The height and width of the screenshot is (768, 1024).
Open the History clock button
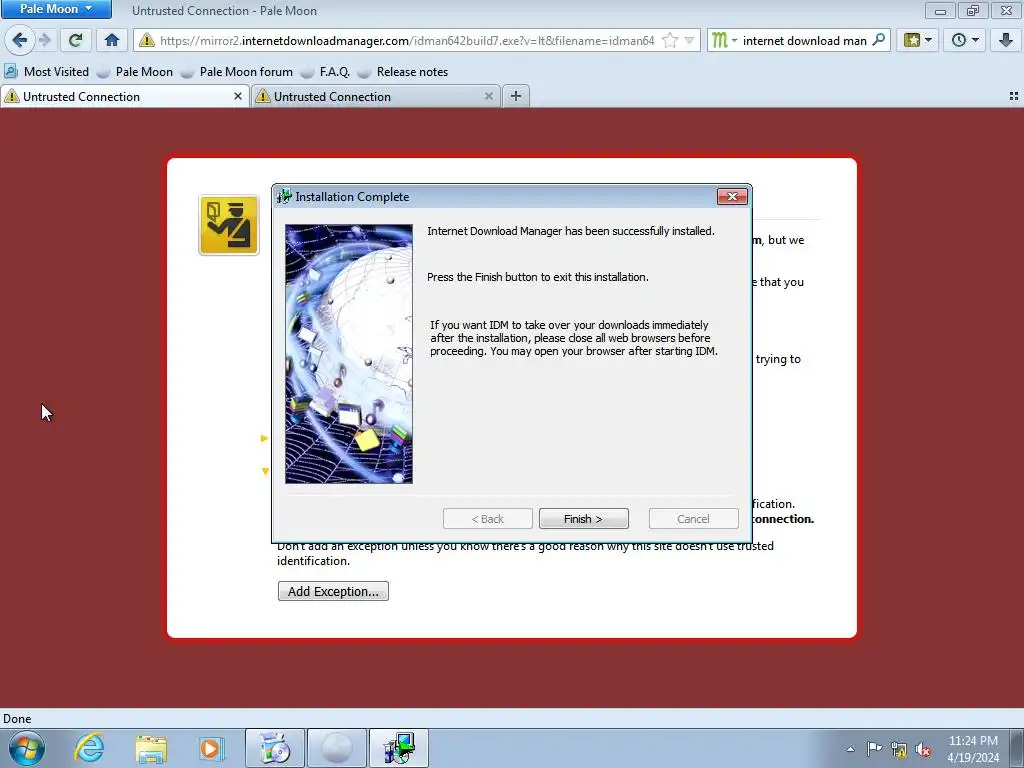coord(965,40)
